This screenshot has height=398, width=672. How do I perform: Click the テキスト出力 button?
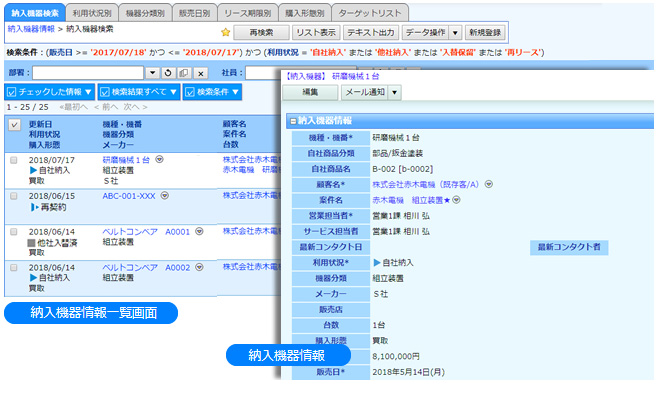pos(371,33)
